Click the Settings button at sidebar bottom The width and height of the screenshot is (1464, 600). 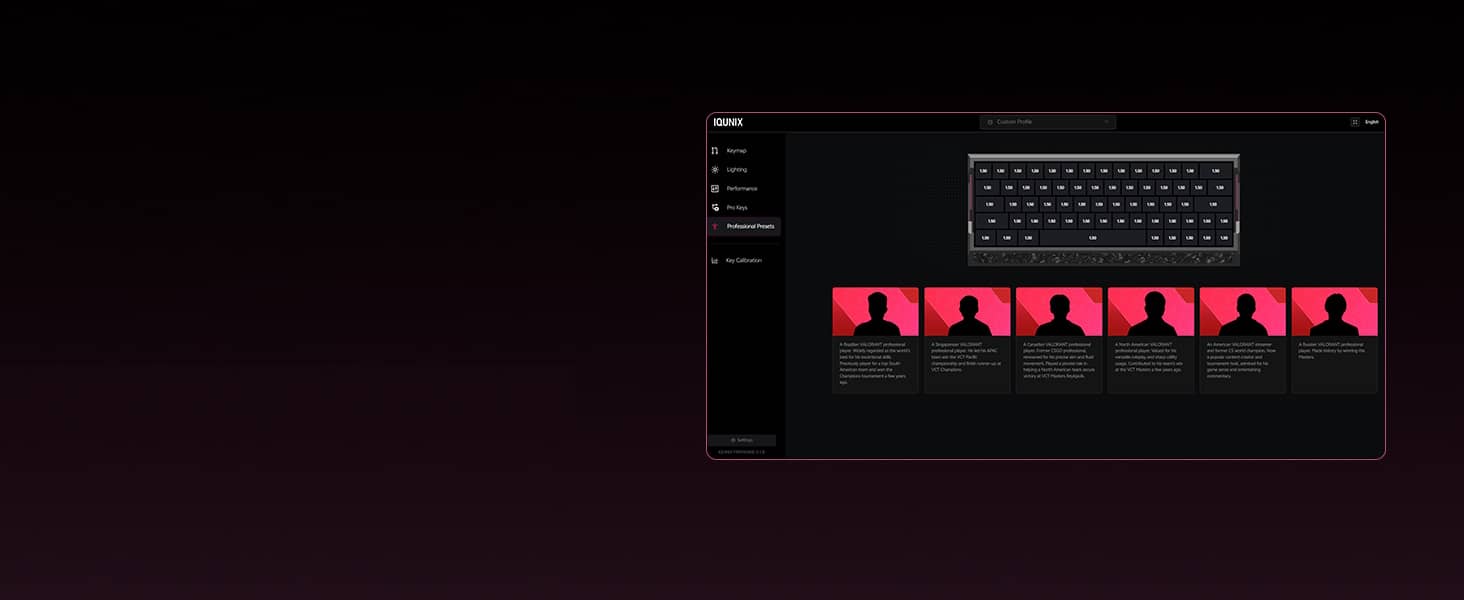tap(741, 440)
